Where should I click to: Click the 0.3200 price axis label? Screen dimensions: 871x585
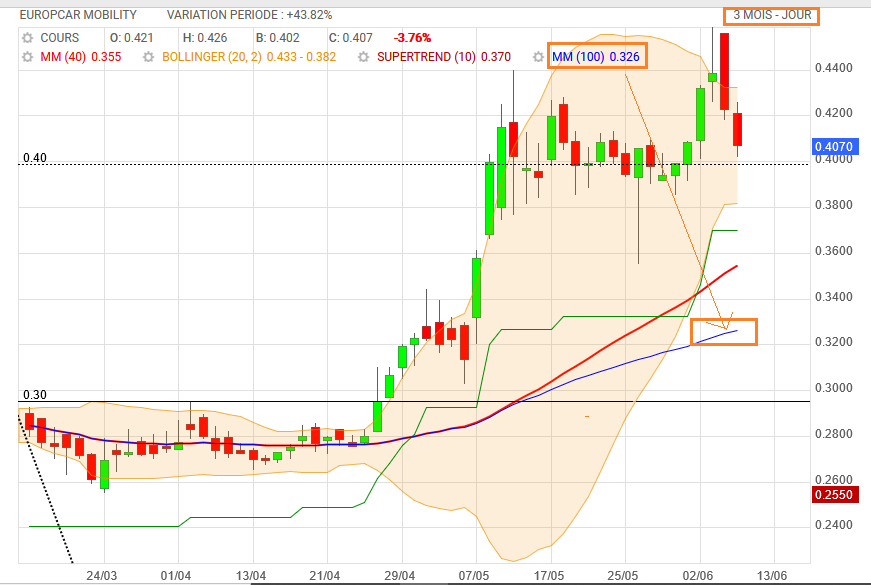(x=834, y=342)
